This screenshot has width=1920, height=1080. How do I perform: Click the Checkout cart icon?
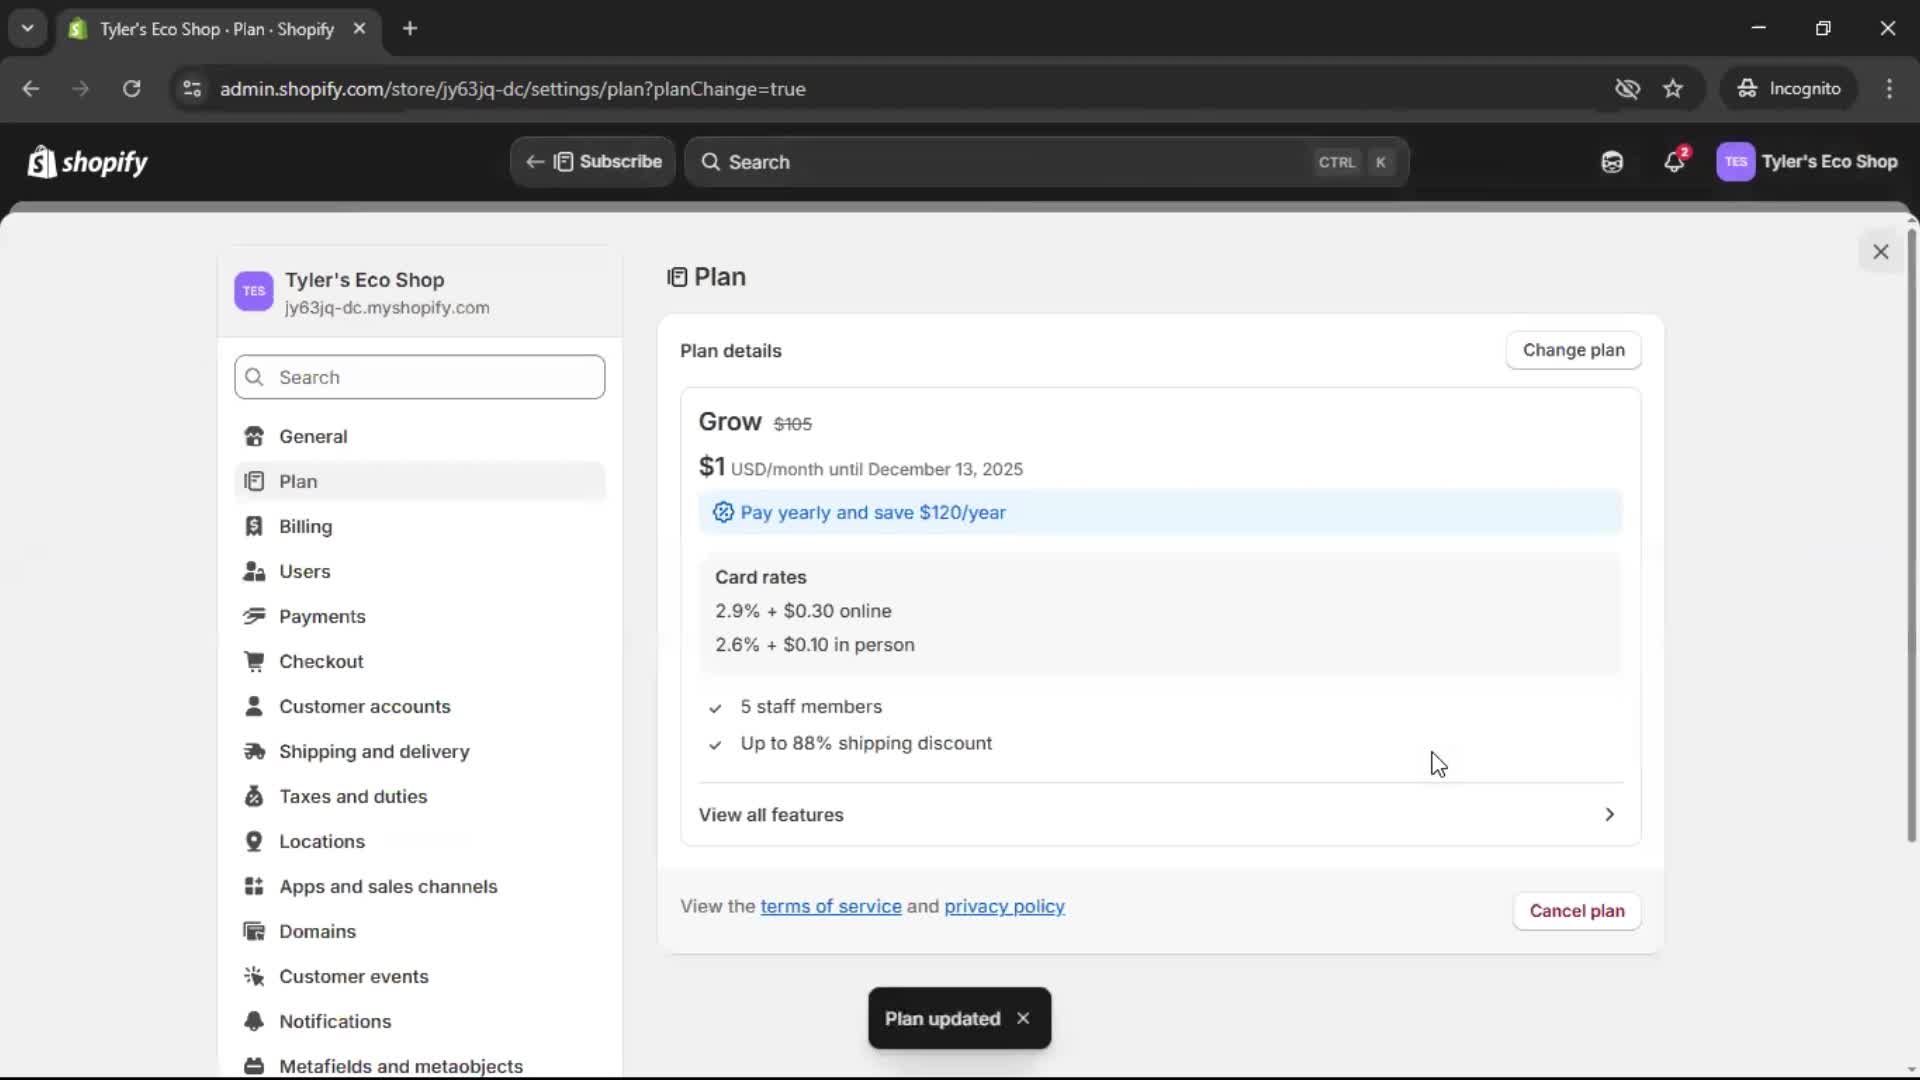click(x=254, y=662)
